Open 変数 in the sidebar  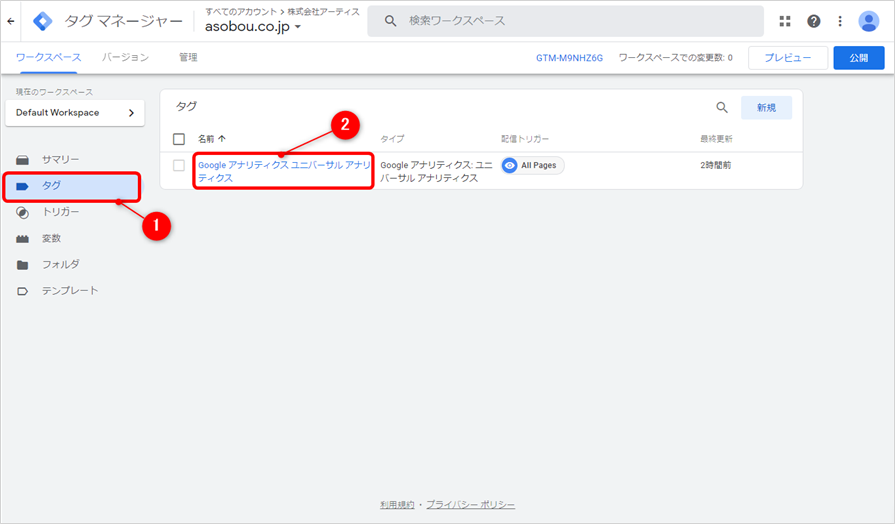coord(51,238)
